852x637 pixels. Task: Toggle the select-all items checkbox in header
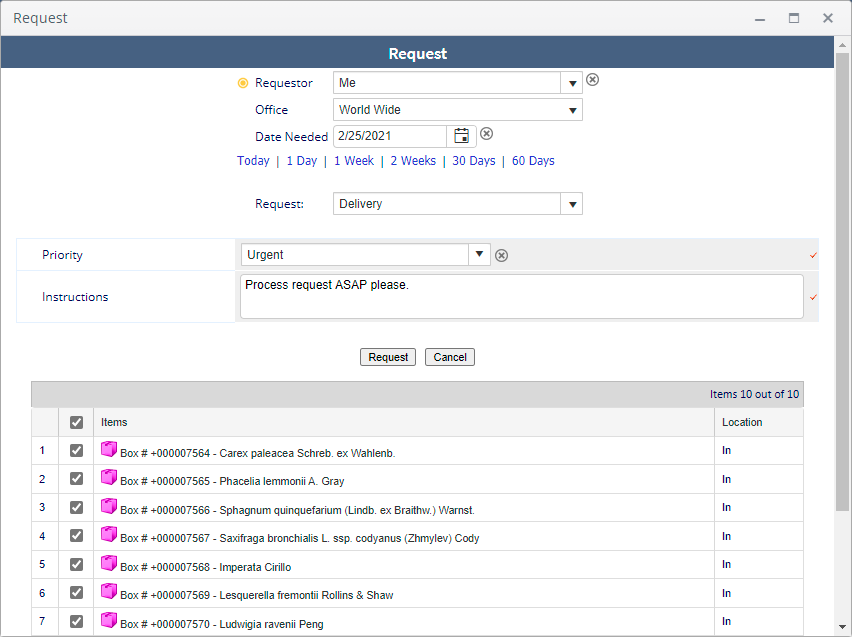[77, 422]
